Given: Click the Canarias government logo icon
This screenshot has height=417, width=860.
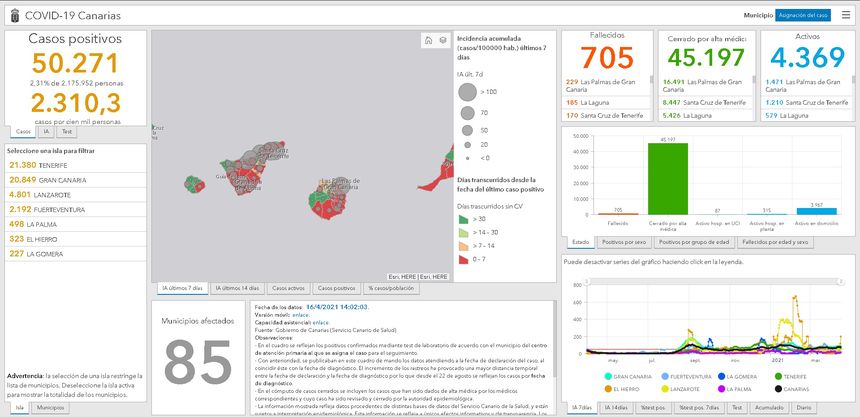Looking at the screenshot, I should point(11,16).
